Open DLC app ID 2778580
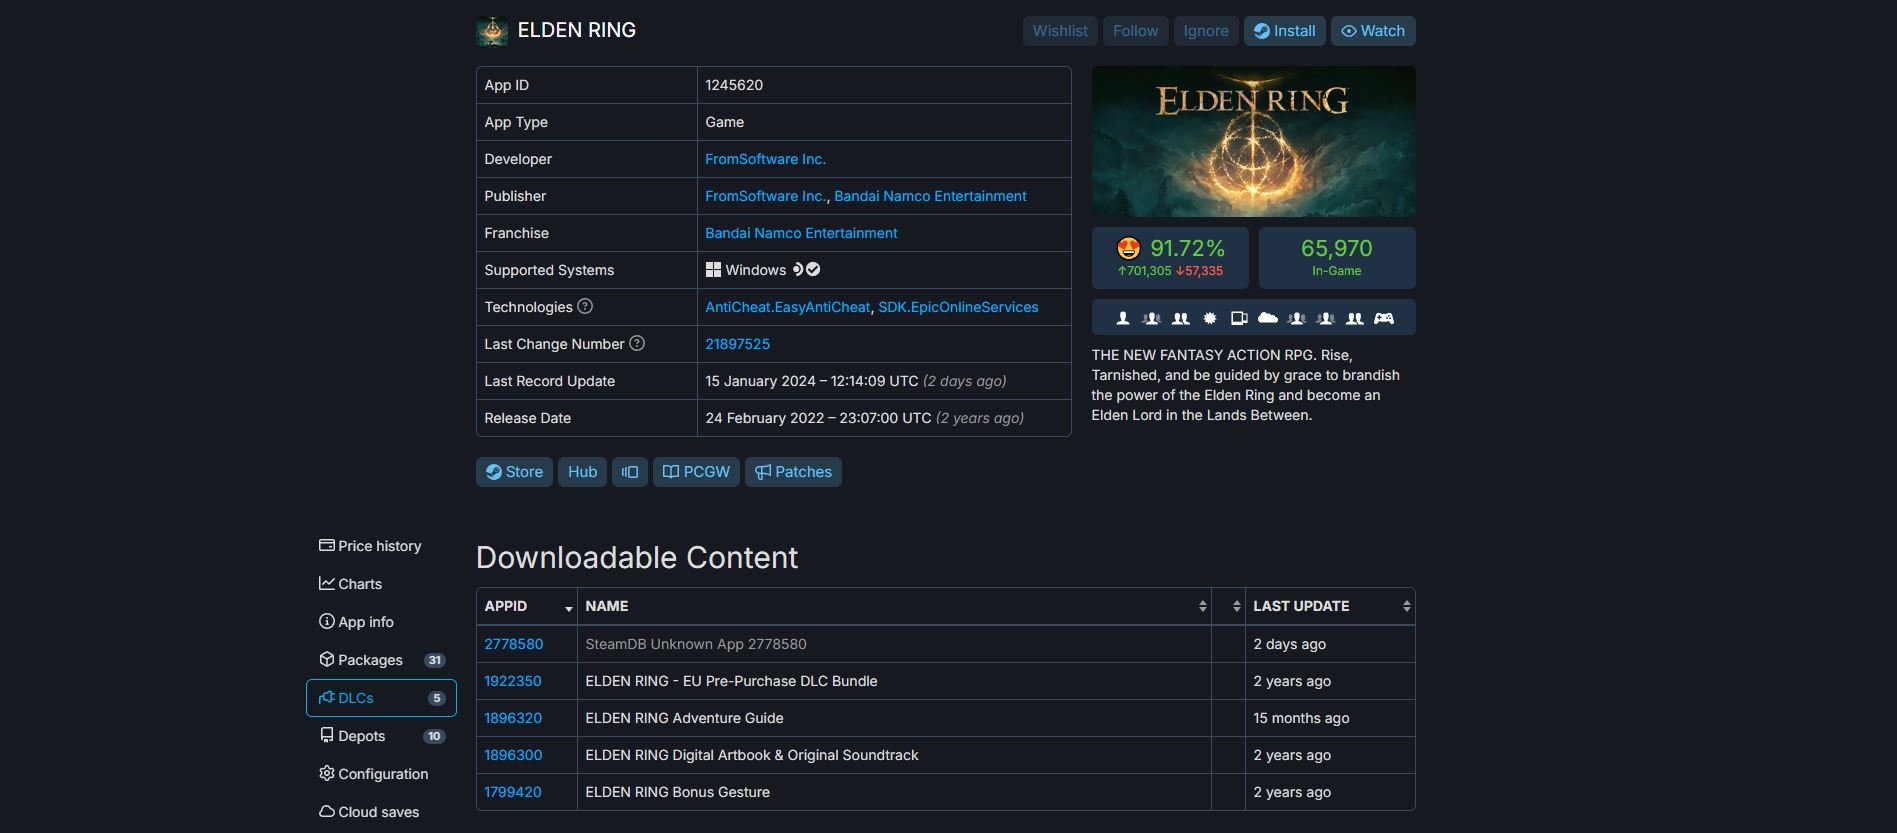The image size is (1897, 833). click(x=514, y=644)
